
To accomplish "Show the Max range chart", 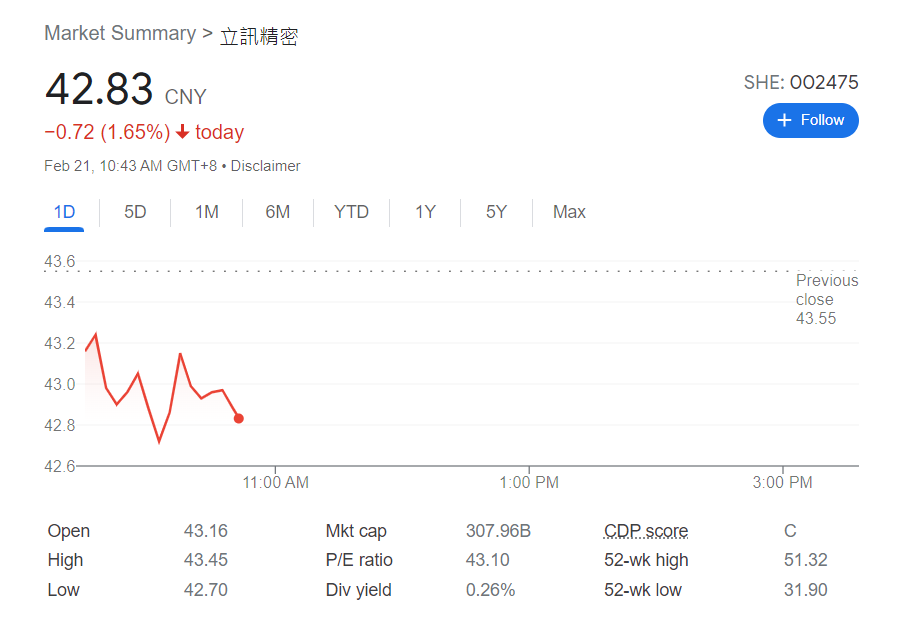I will [569, 212].
